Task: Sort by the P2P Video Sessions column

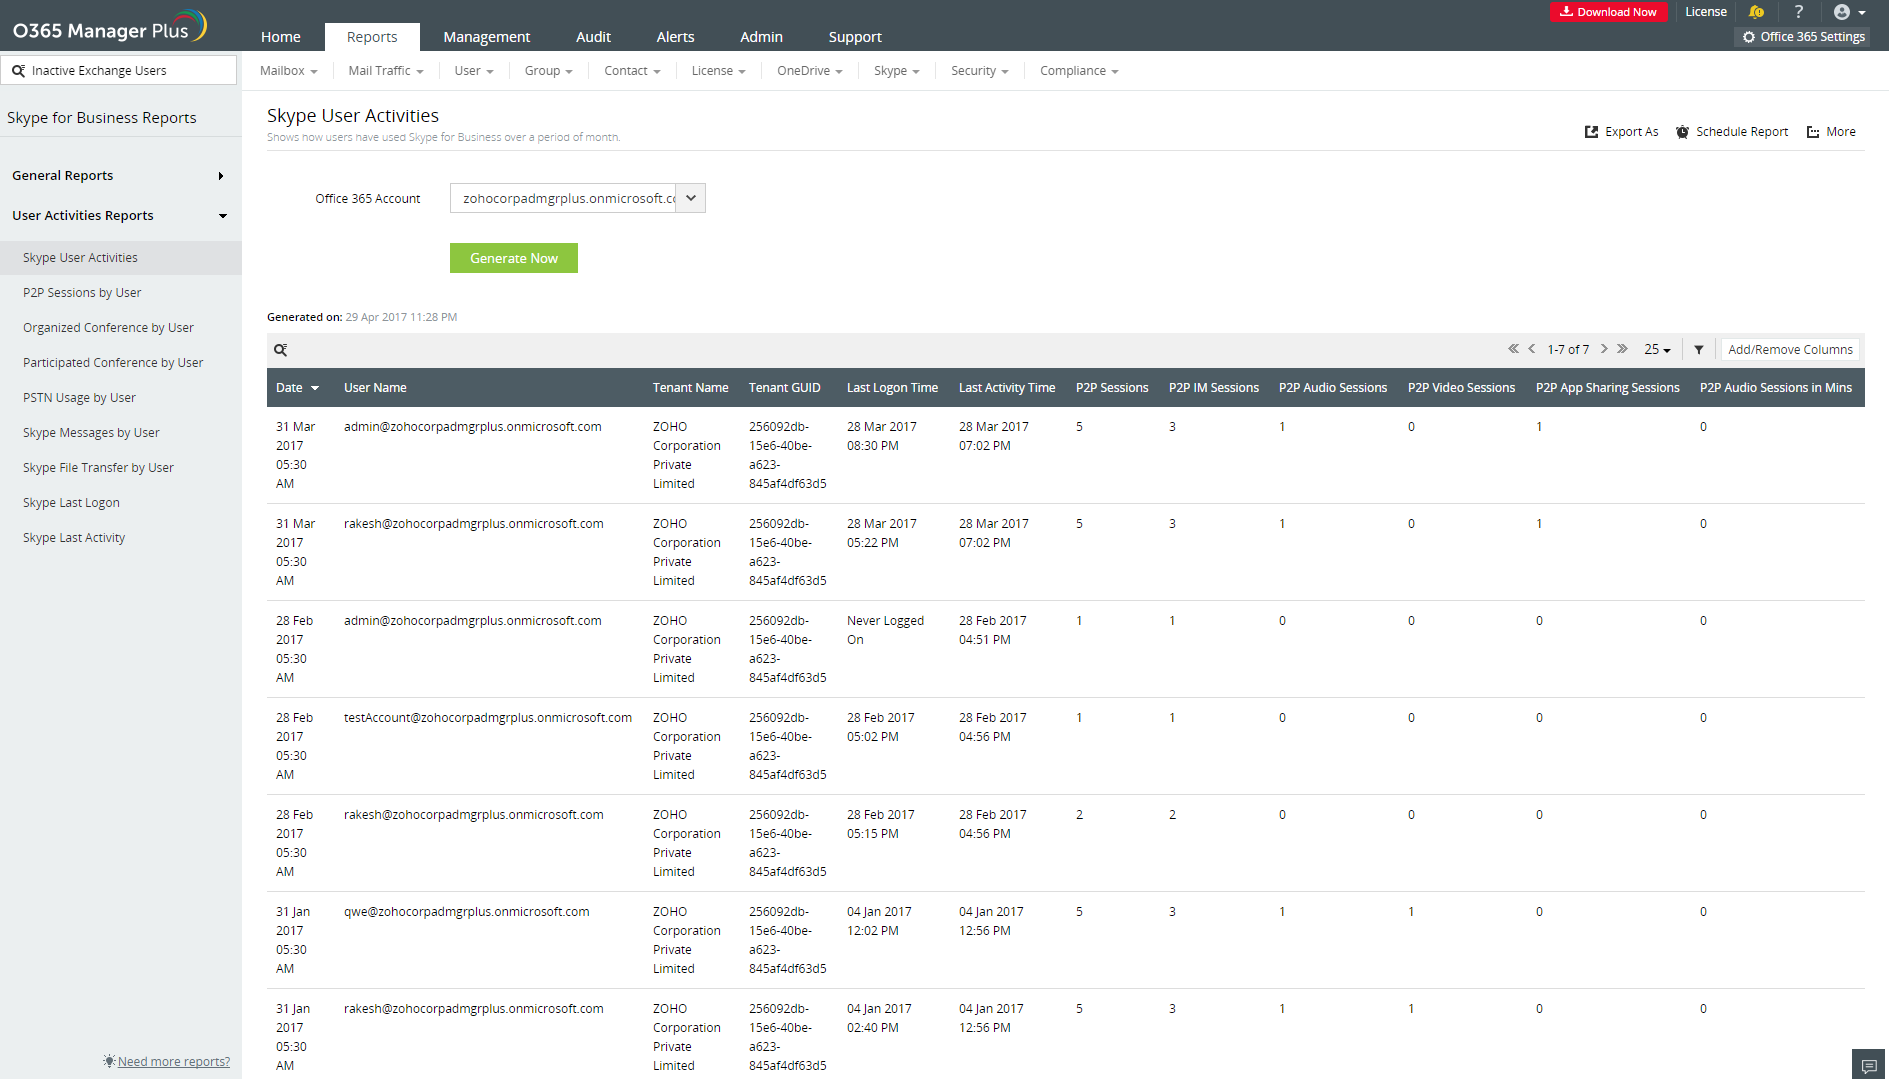Action: click(x=1461, y=388)
